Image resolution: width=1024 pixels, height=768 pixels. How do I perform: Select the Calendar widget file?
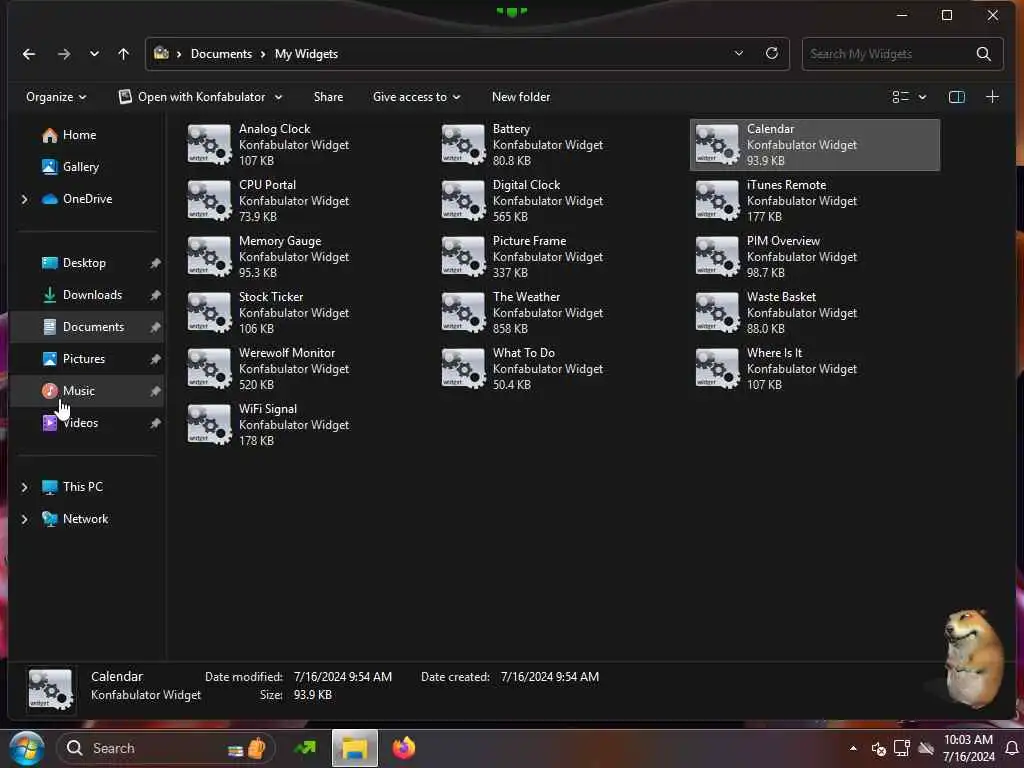[x=814, y=145]
